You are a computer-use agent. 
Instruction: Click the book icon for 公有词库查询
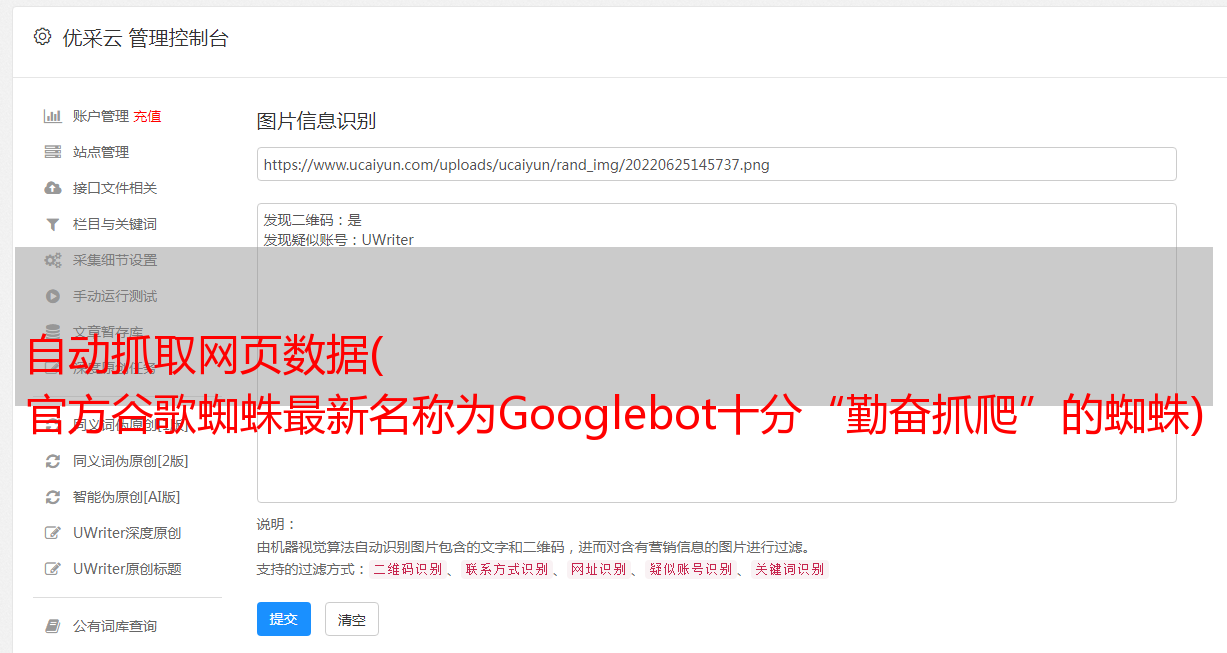click(53, 626)
